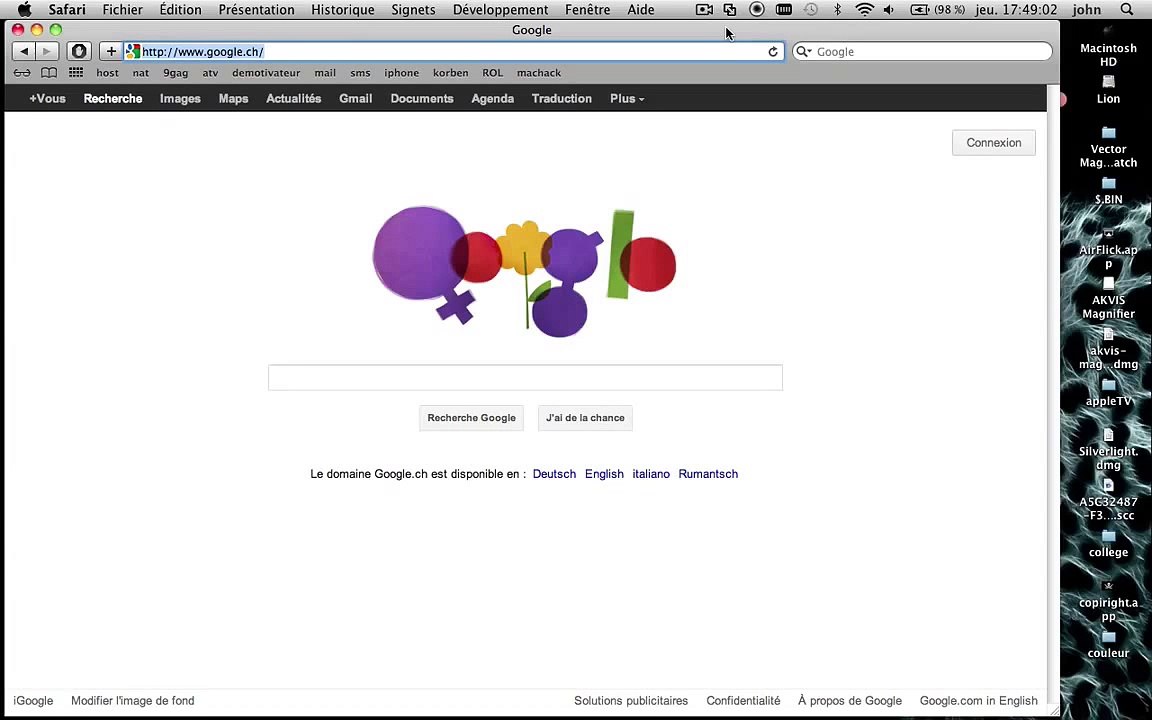Reload the page with the refresh icon

pos(773,51)
